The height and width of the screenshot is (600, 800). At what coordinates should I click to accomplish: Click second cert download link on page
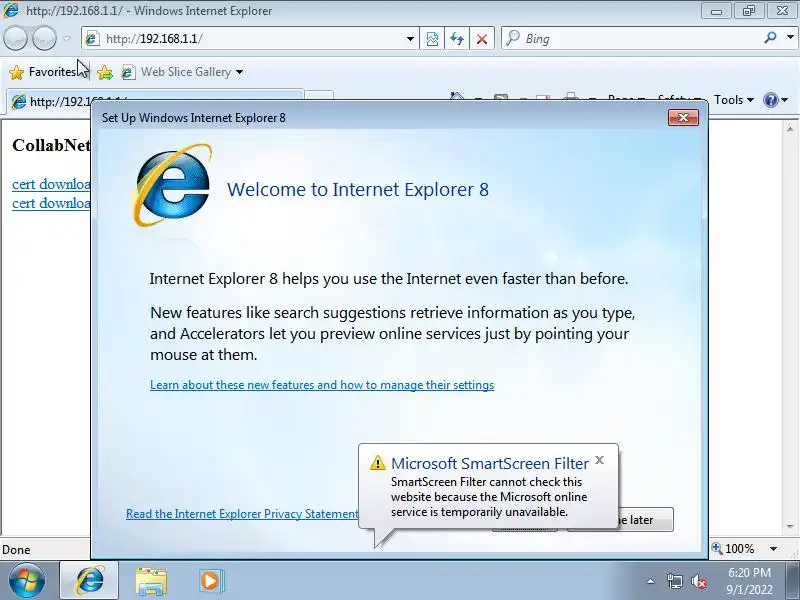(x=51, y=203)
